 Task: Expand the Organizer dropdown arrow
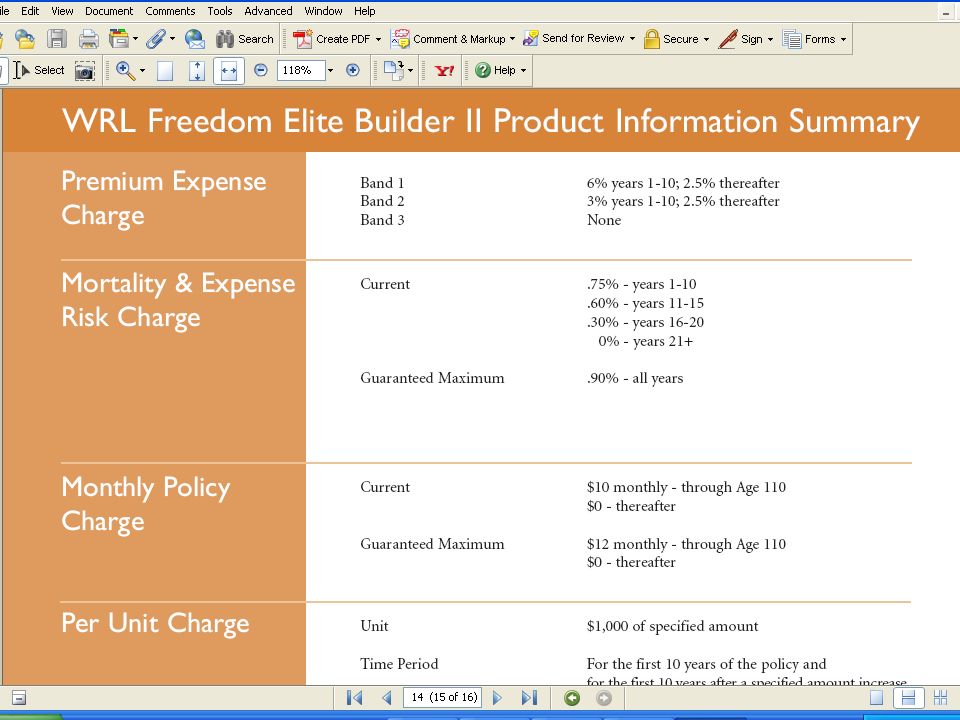point(135,39)
